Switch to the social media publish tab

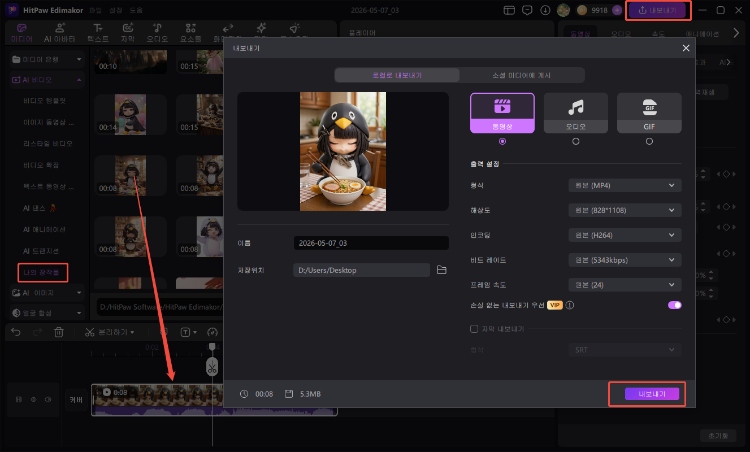coord(521,75)
